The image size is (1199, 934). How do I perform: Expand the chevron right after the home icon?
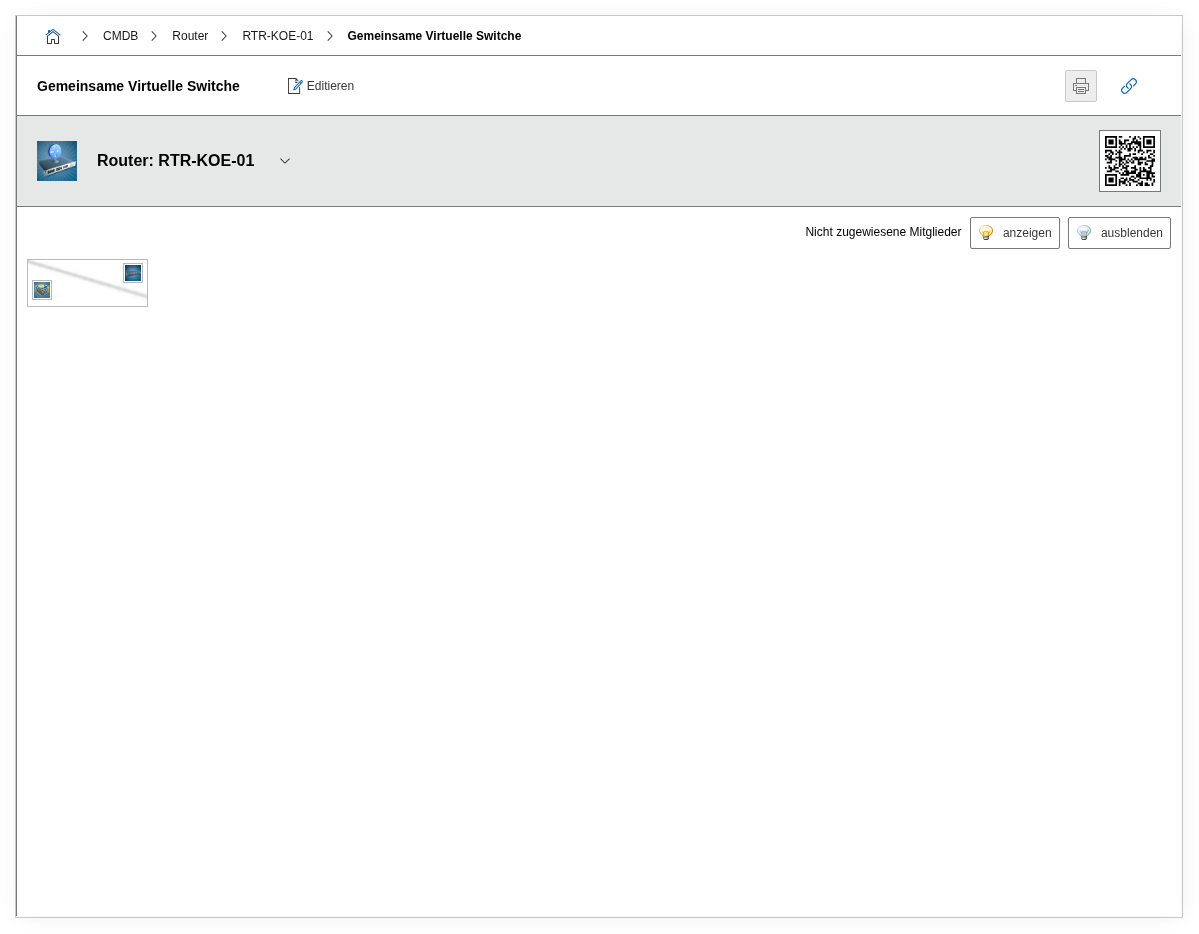pos(85,36)
